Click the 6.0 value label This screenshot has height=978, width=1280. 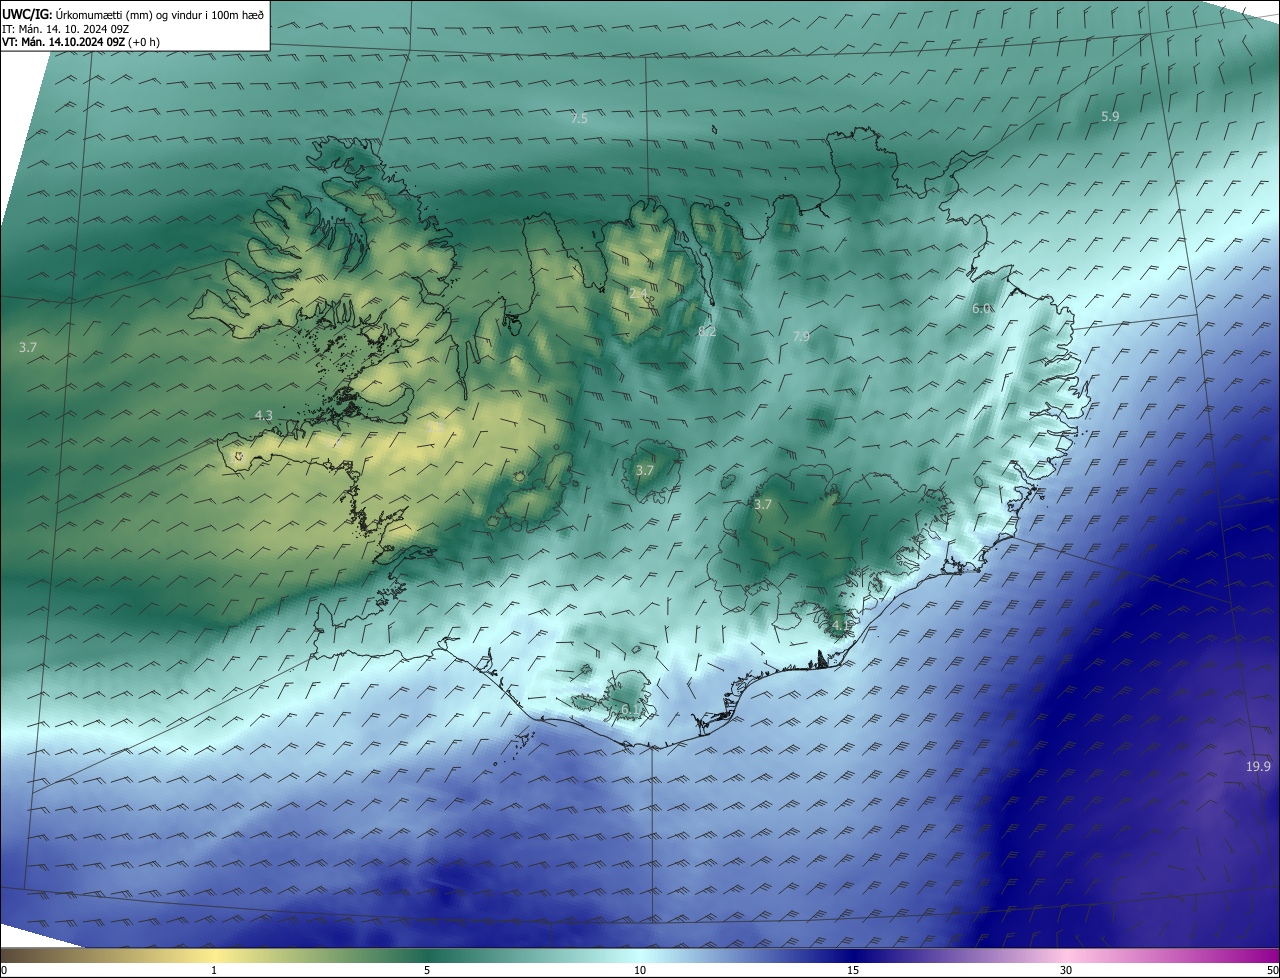click(981, 309)
